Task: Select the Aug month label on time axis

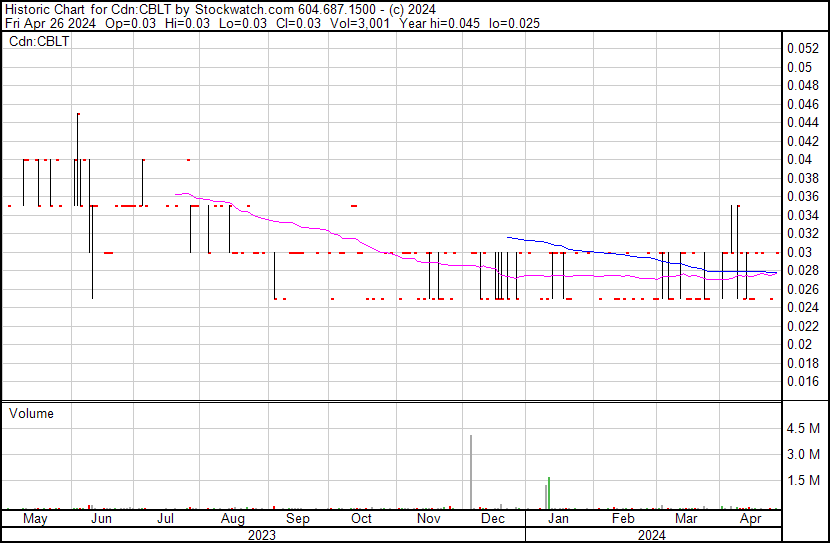Action: 232,519
